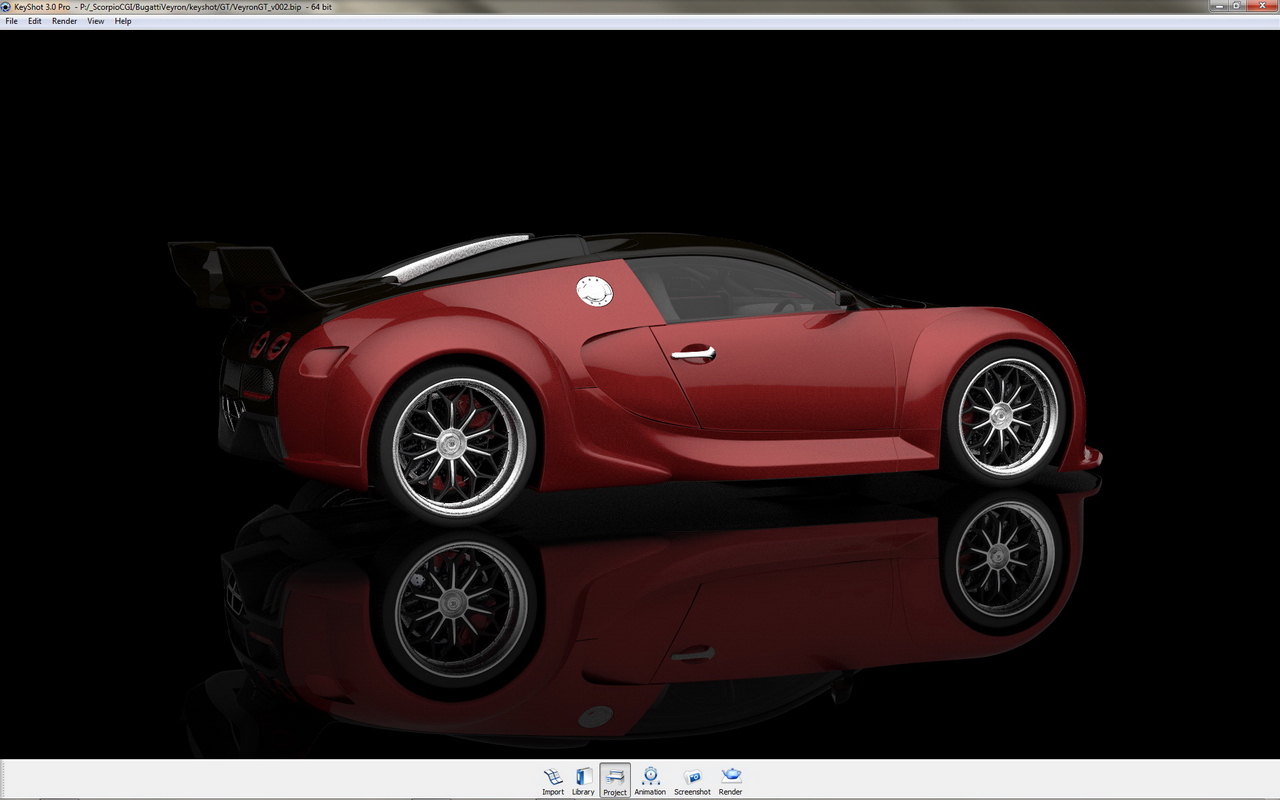Open the Edit menu

point(35,20)
